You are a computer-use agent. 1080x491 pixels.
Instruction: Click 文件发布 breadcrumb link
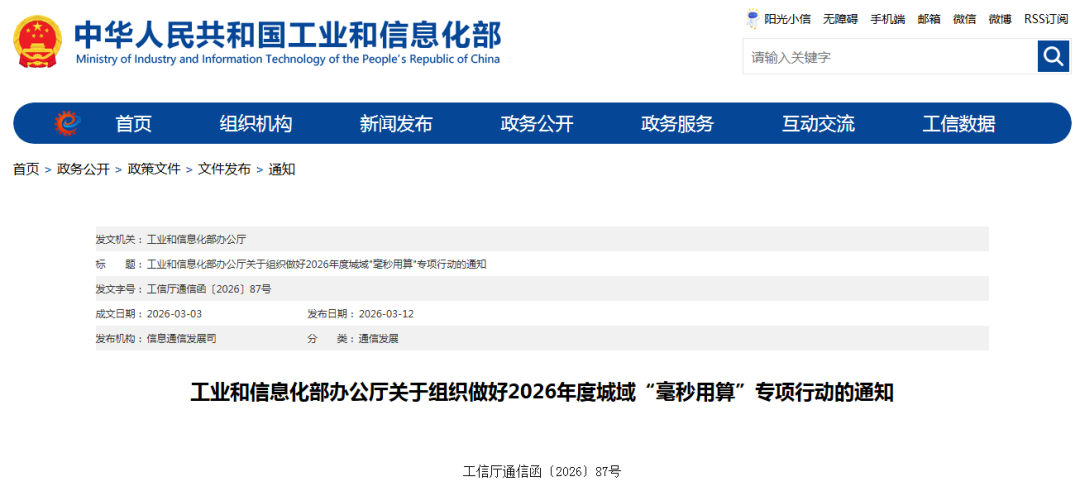pos(224,170)
